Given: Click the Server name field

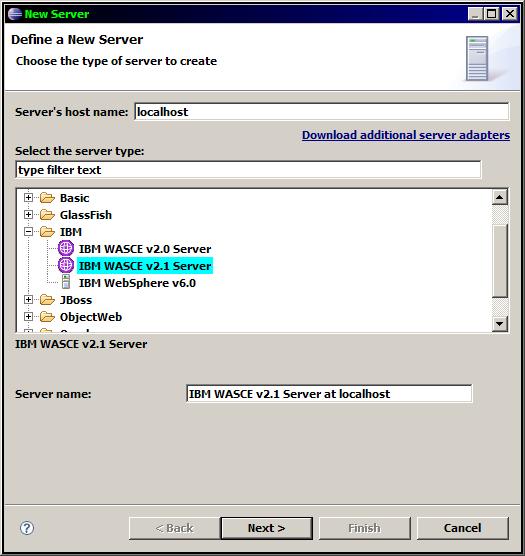Looking at the screenshot, I should [x=329, y=394].
